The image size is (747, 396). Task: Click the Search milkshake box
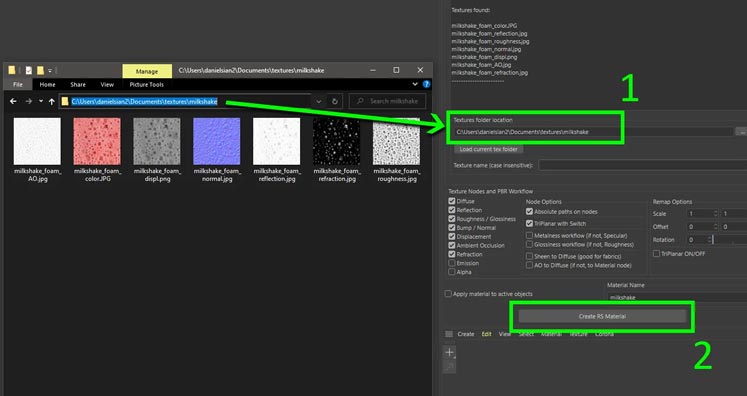pyautogui.click(x=387, y=102)
